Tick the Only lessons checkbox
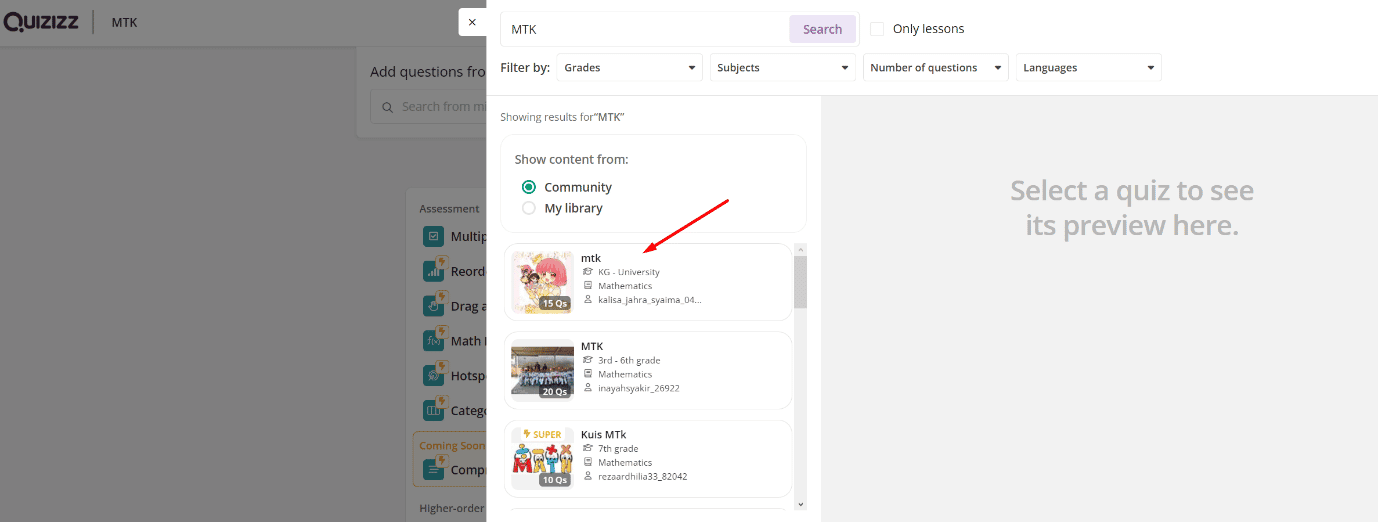Viewport: 1378px width, 522px height. coord(877,29)
